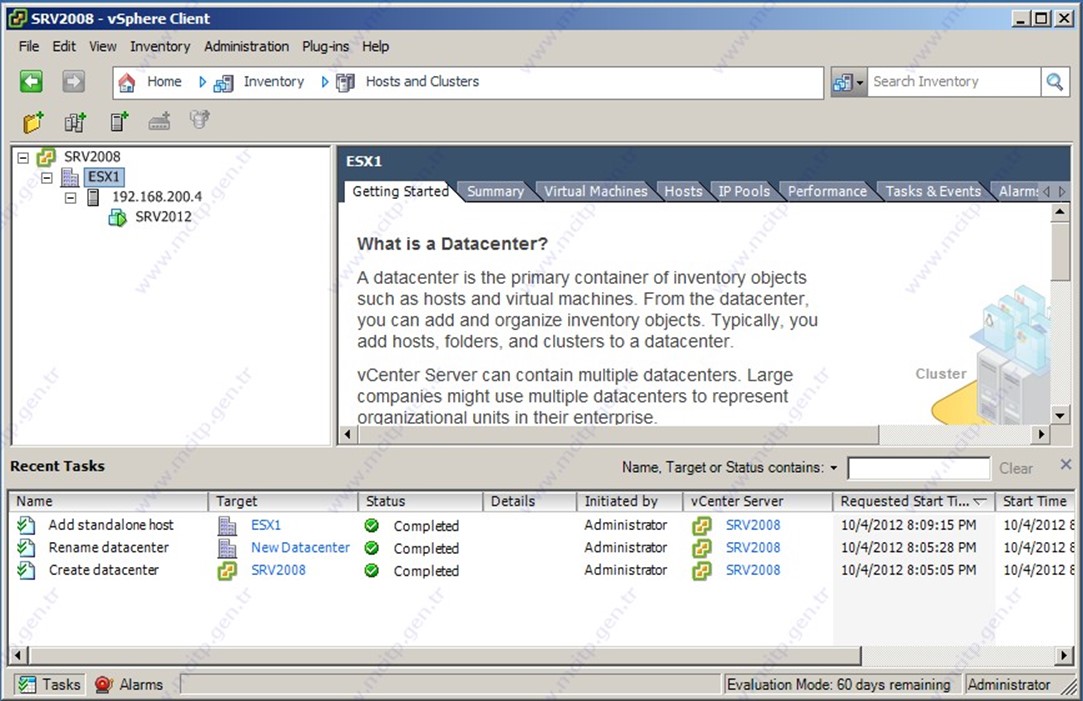
Task: Collapse the SRV2008 root tree node
Action: pos(23,157)
